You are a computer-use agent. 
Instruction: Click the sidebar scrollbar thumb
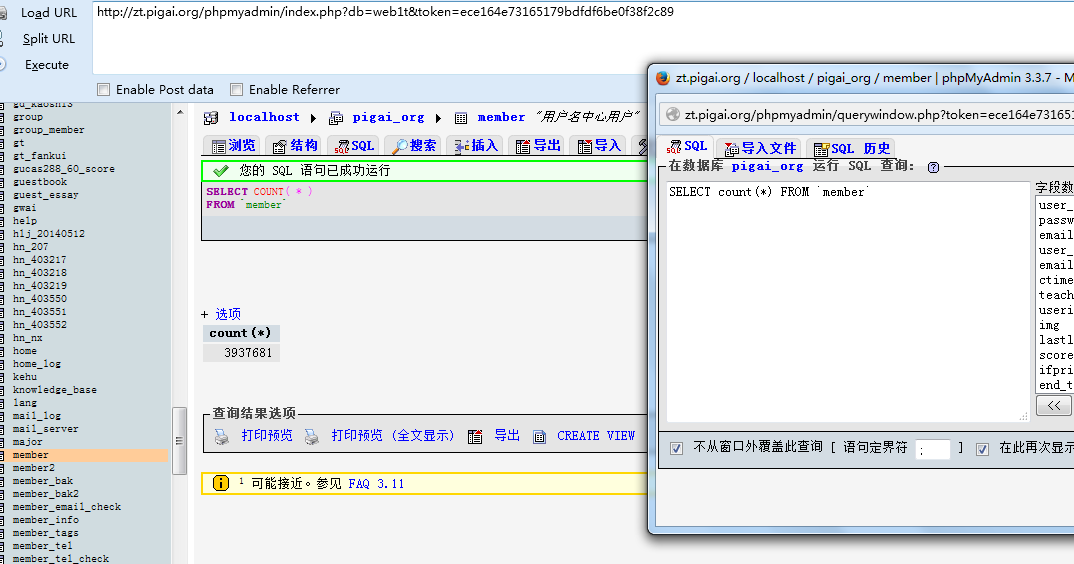(179, 441)
